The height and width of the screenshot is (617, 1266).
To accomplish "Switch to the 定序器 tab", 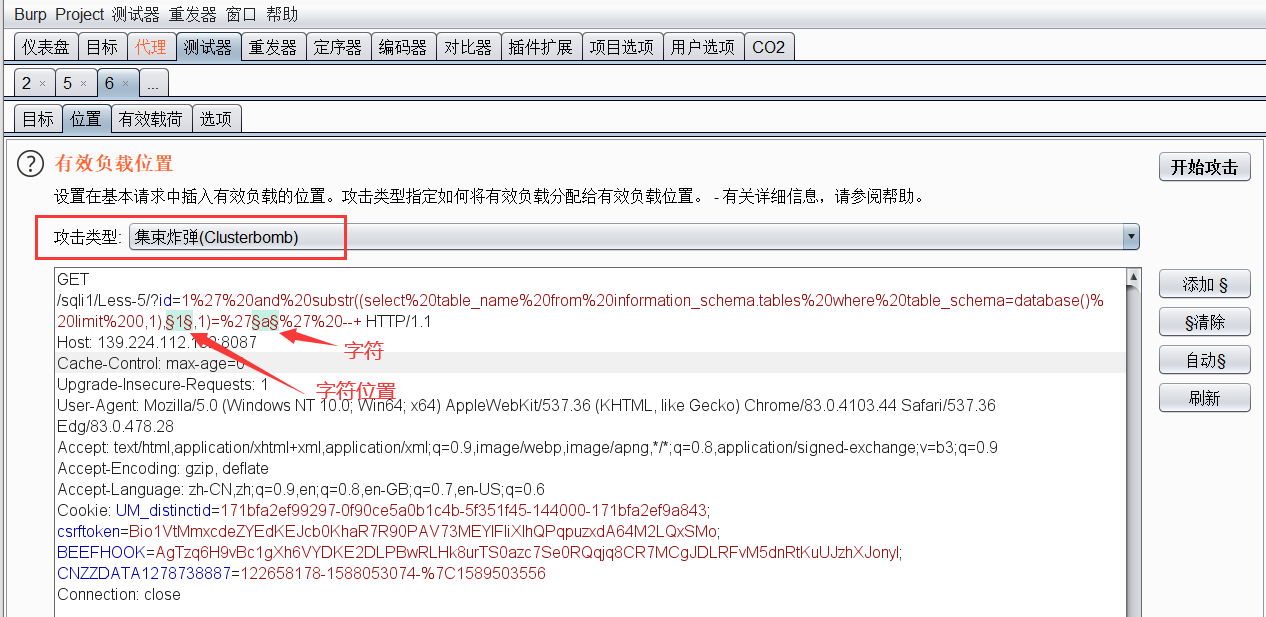I will click(338, 47).
